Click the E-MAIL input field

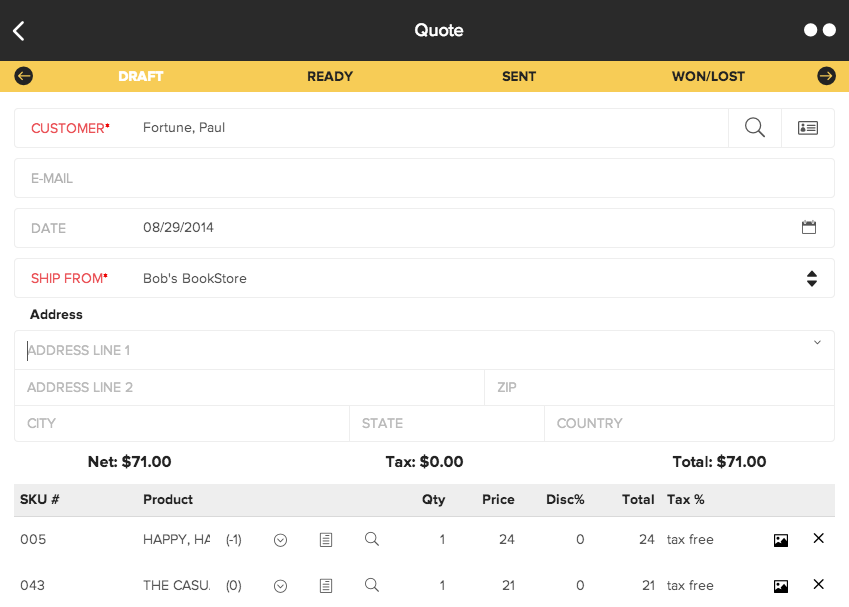click(x=424, y=178)
